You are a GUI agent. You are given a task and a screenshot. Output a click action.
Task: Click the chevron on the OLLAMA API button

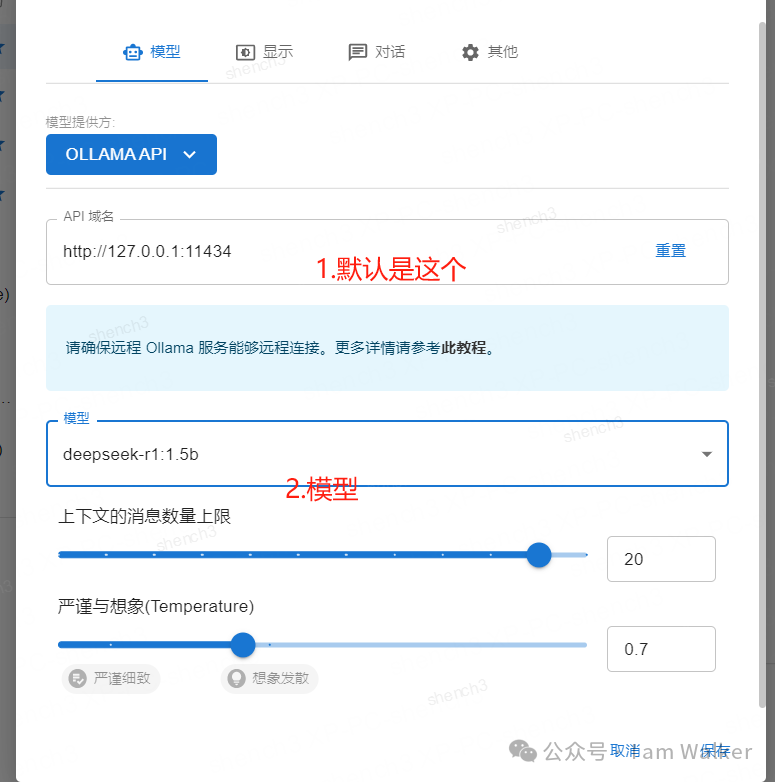190,155
